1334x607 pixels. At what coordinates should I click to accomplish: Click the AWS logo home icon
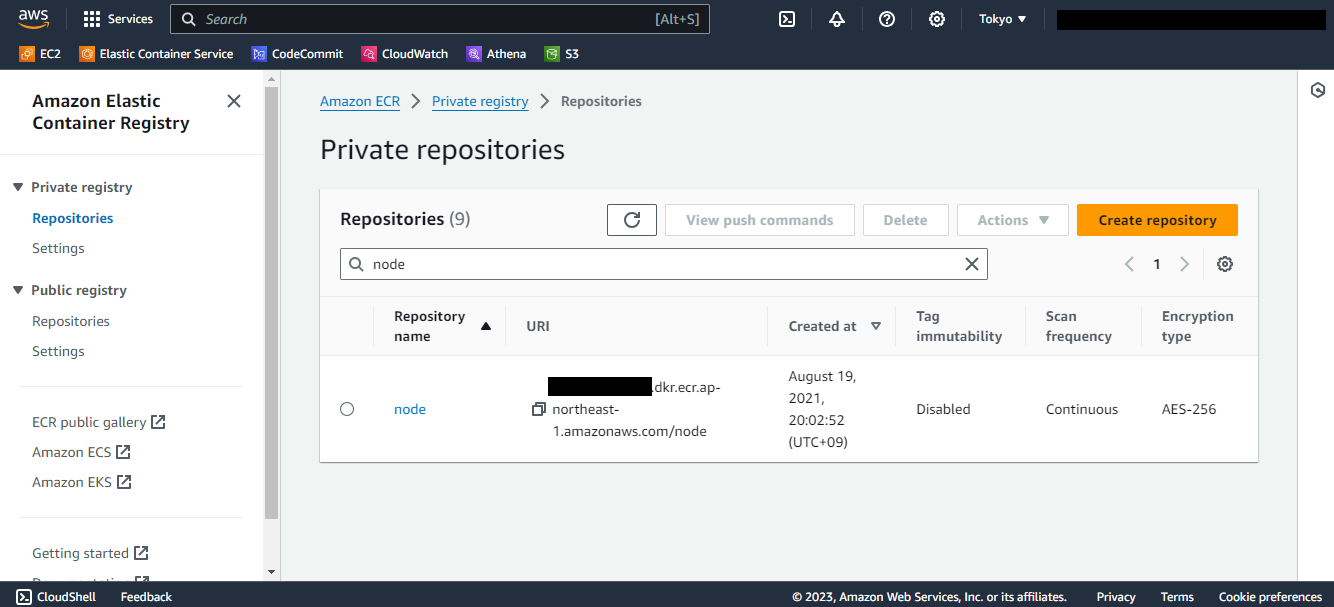pos(33,19)
